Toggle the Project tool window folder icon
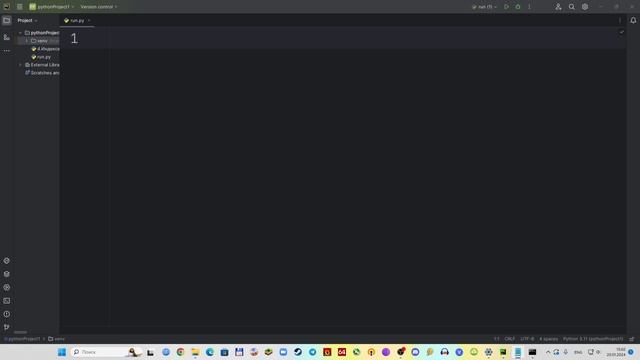 pyautogui.click(x=7, y=20)
